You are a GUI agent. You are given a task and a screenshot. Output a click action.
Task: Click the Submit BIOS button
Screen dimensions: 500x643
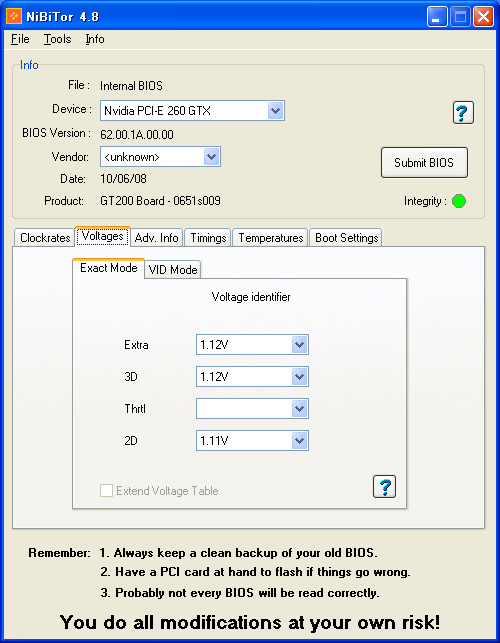tap(424, 163)
